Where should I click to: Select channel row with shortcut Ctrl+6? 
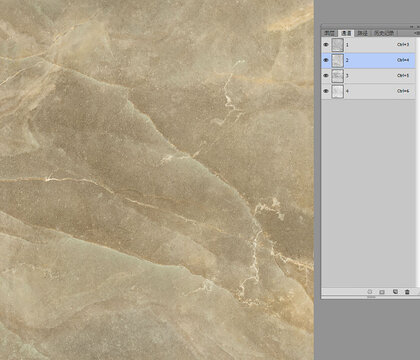368,91
